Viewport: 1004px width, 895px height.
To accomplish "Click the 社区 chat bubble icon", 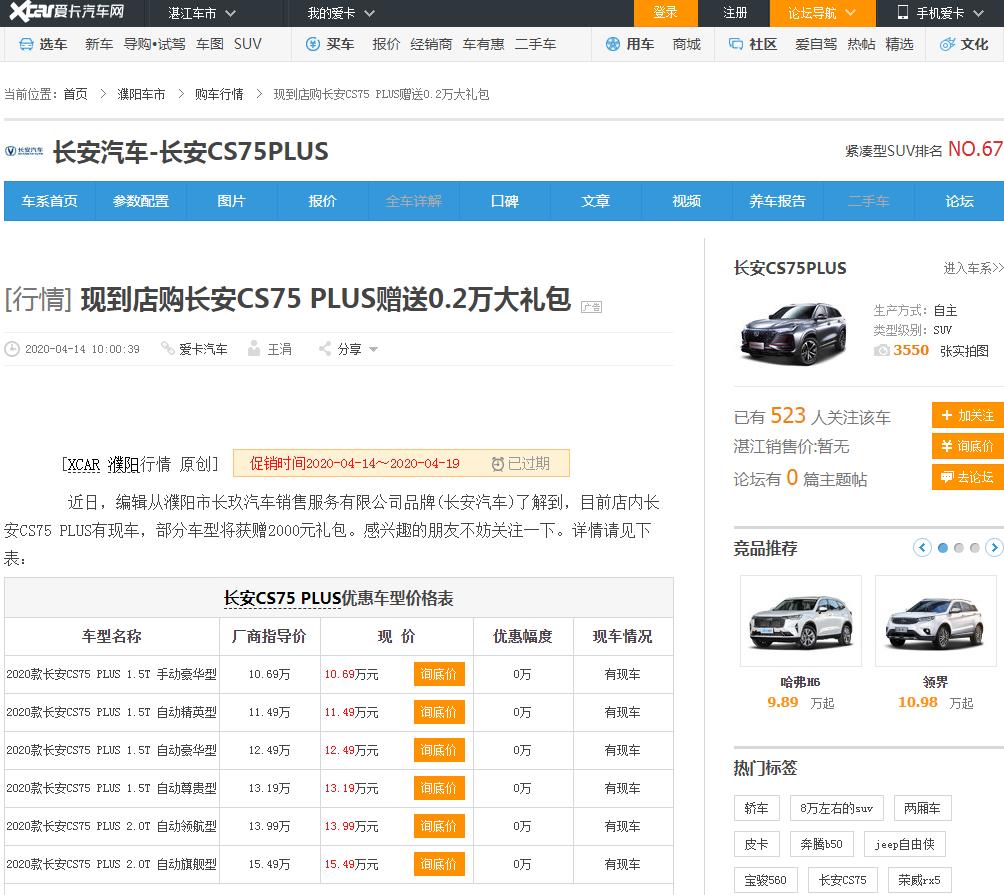I will [x=736, y=44].
